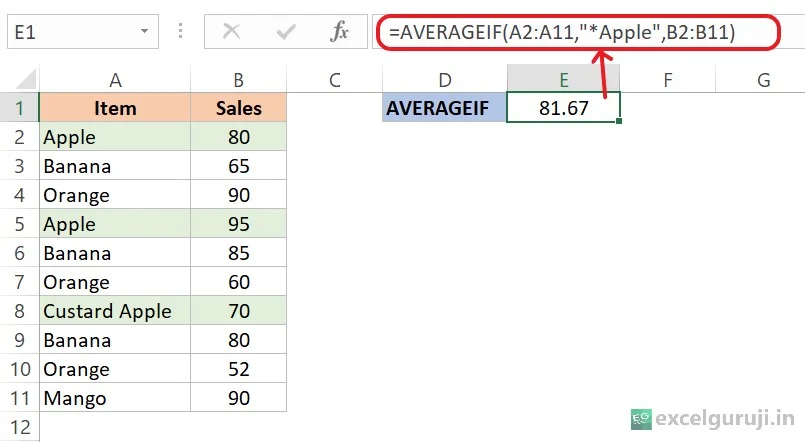
Task: Select row 3 header
Action: [x=20, y=165]
